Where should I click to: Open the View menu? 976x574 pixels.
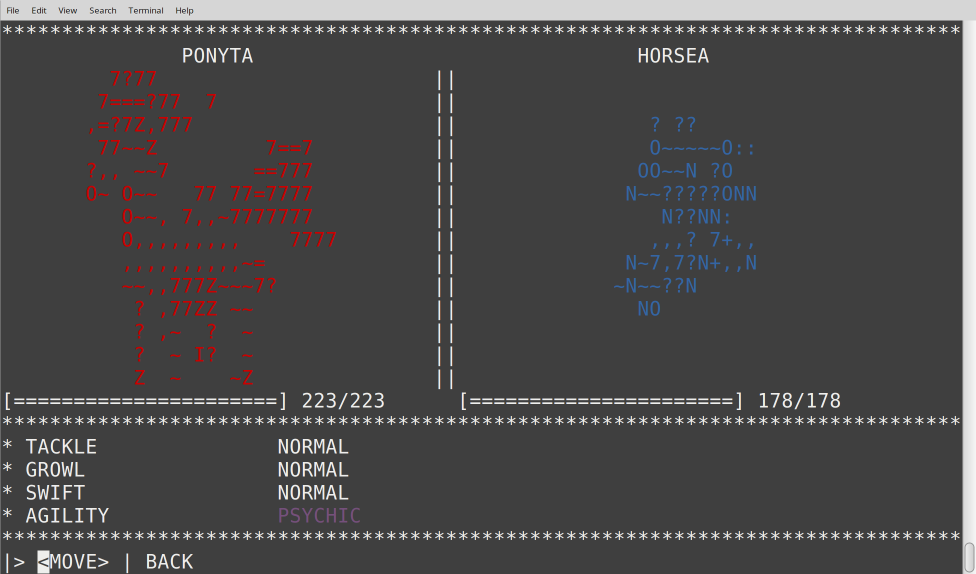pyautogui.click(x=67, y=11)
